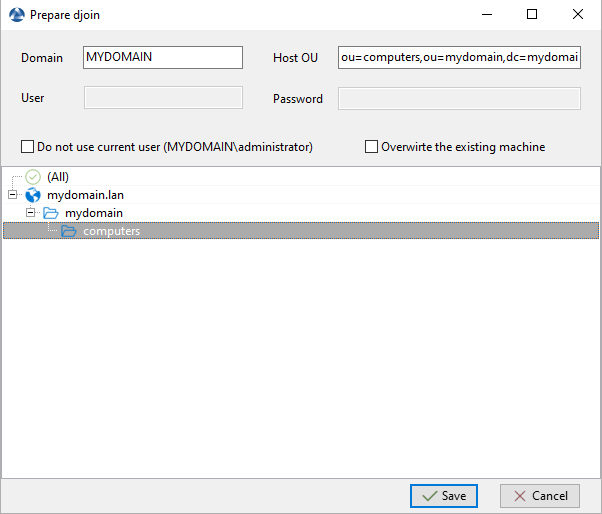Image resolution: width=602 pixels, height=514 pixels.
Task: Click the app icon in the title bar
Action: click(x=15, y=15)
